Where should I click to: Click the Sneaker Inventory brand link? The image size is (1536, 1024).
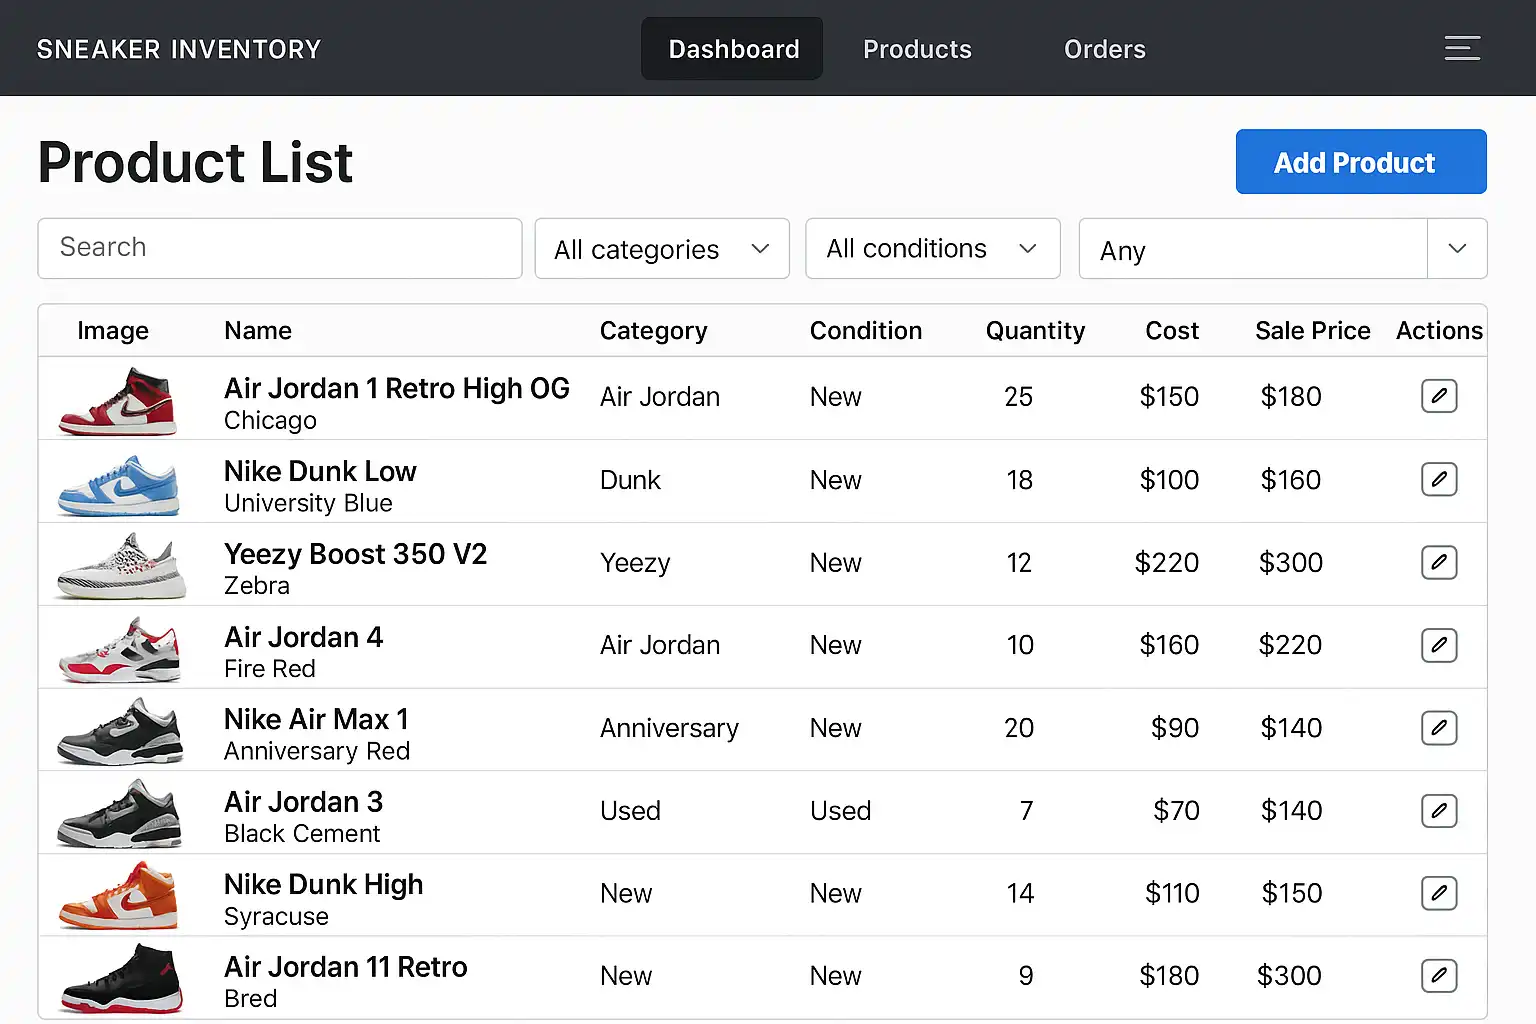coord(179,49)
